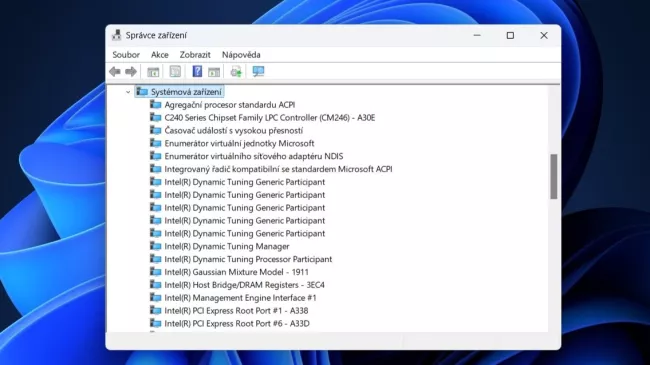650x365 pixels.
Task: Click icon beside Intel Gaussian Mixture Model
Action: point(156,272)
